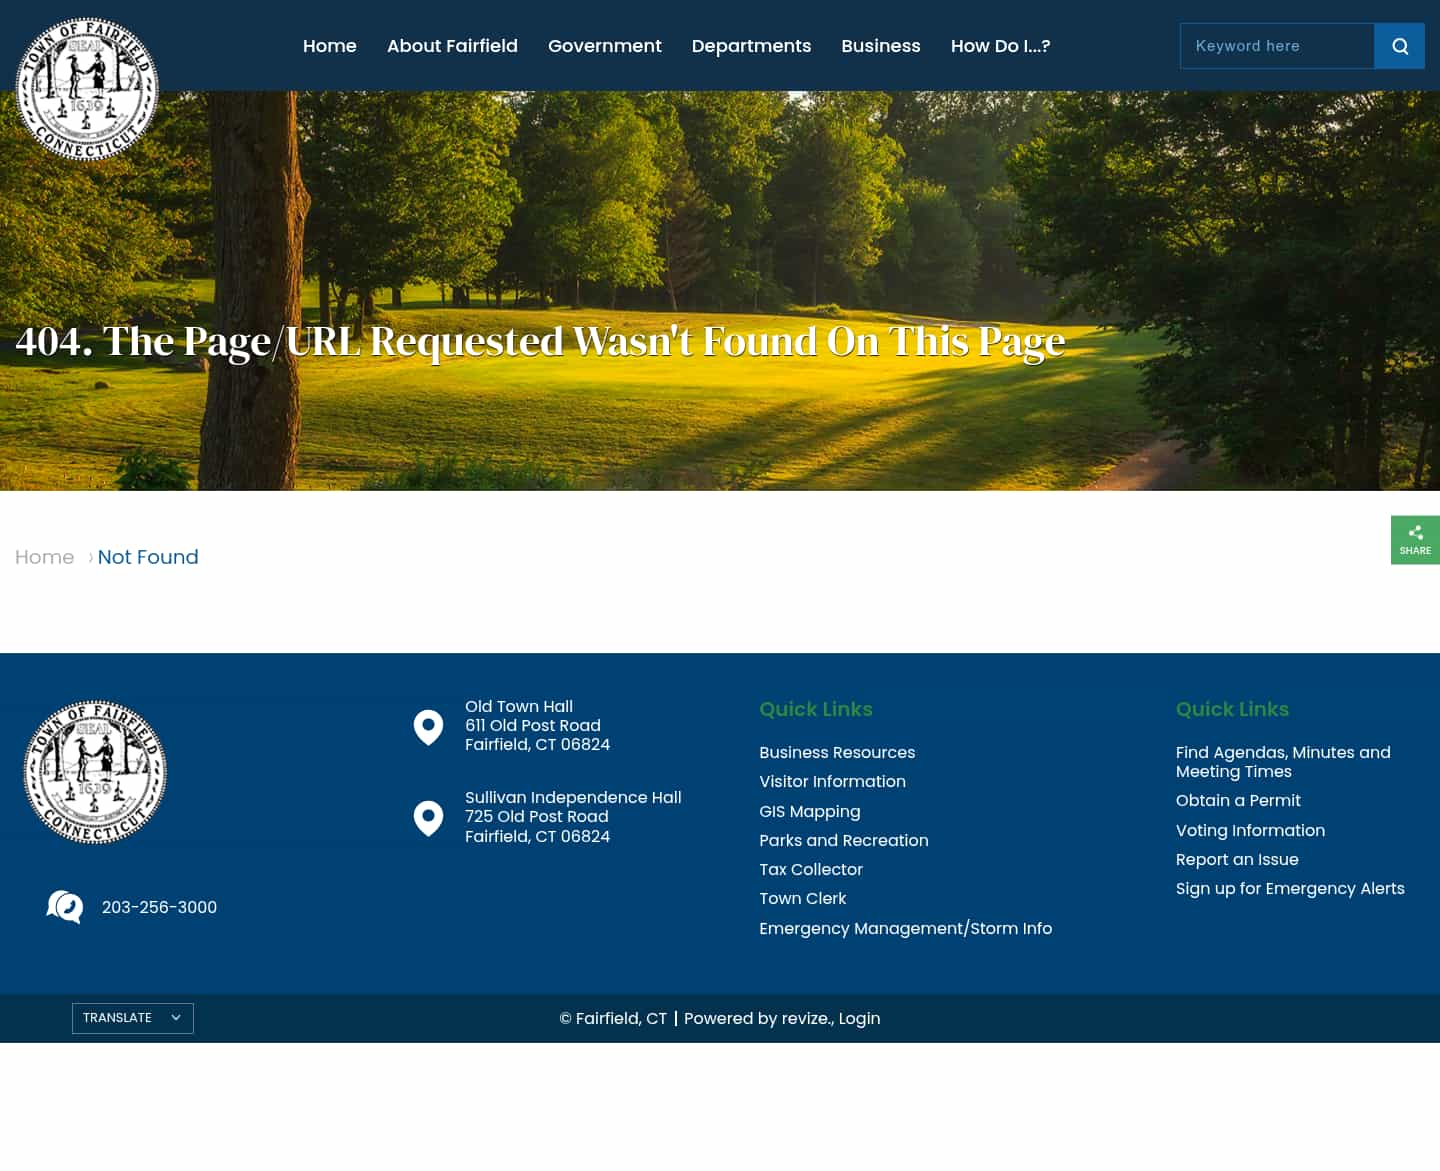Open the TRANSLATE language dropdown
Screen dimensions: 1440x1171
[132, 1018]
